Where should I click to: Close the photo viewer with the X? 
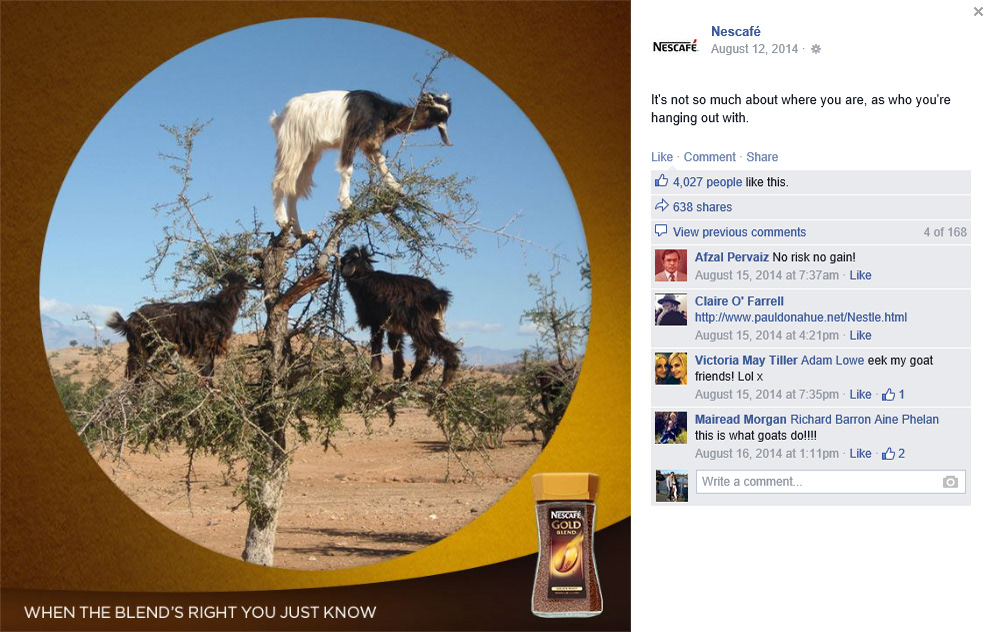978,12
